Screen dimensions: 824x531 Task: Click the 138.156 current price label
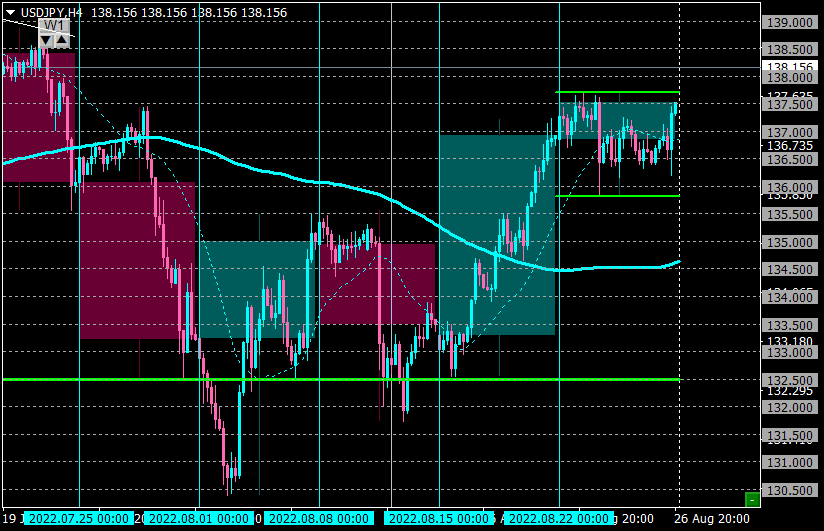coord(790,66)
